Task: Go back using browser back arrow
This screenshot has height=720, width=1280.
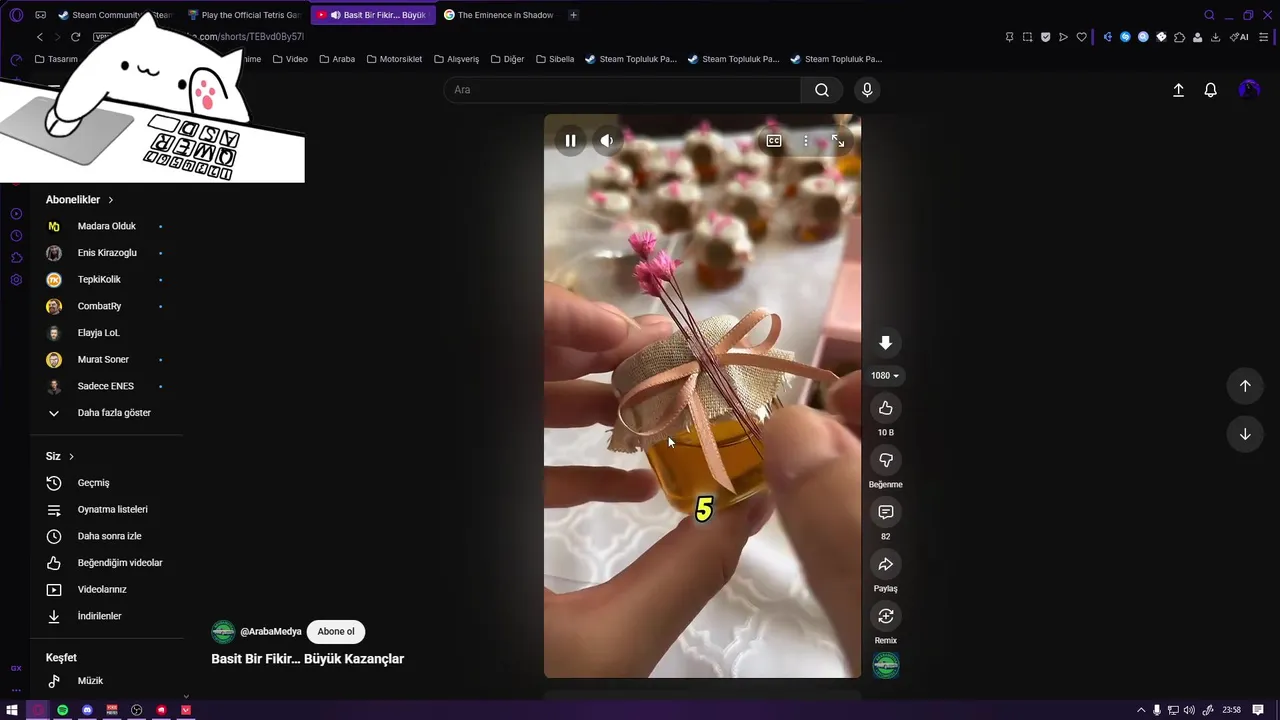Action: pyautogui.click(x=40, y=37)
